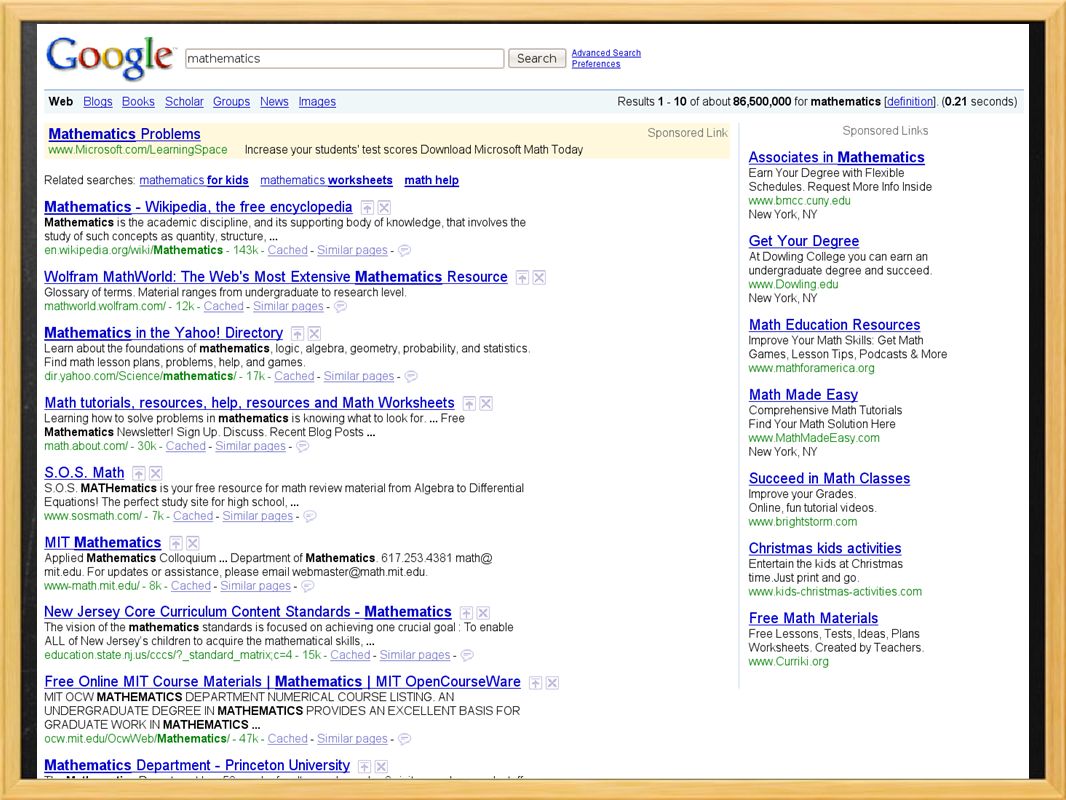Image resolution: width=1066 pixels, height=800 pixels.
Task: Promote the MIT OpenCourseWare result
Action: [536, 683]
